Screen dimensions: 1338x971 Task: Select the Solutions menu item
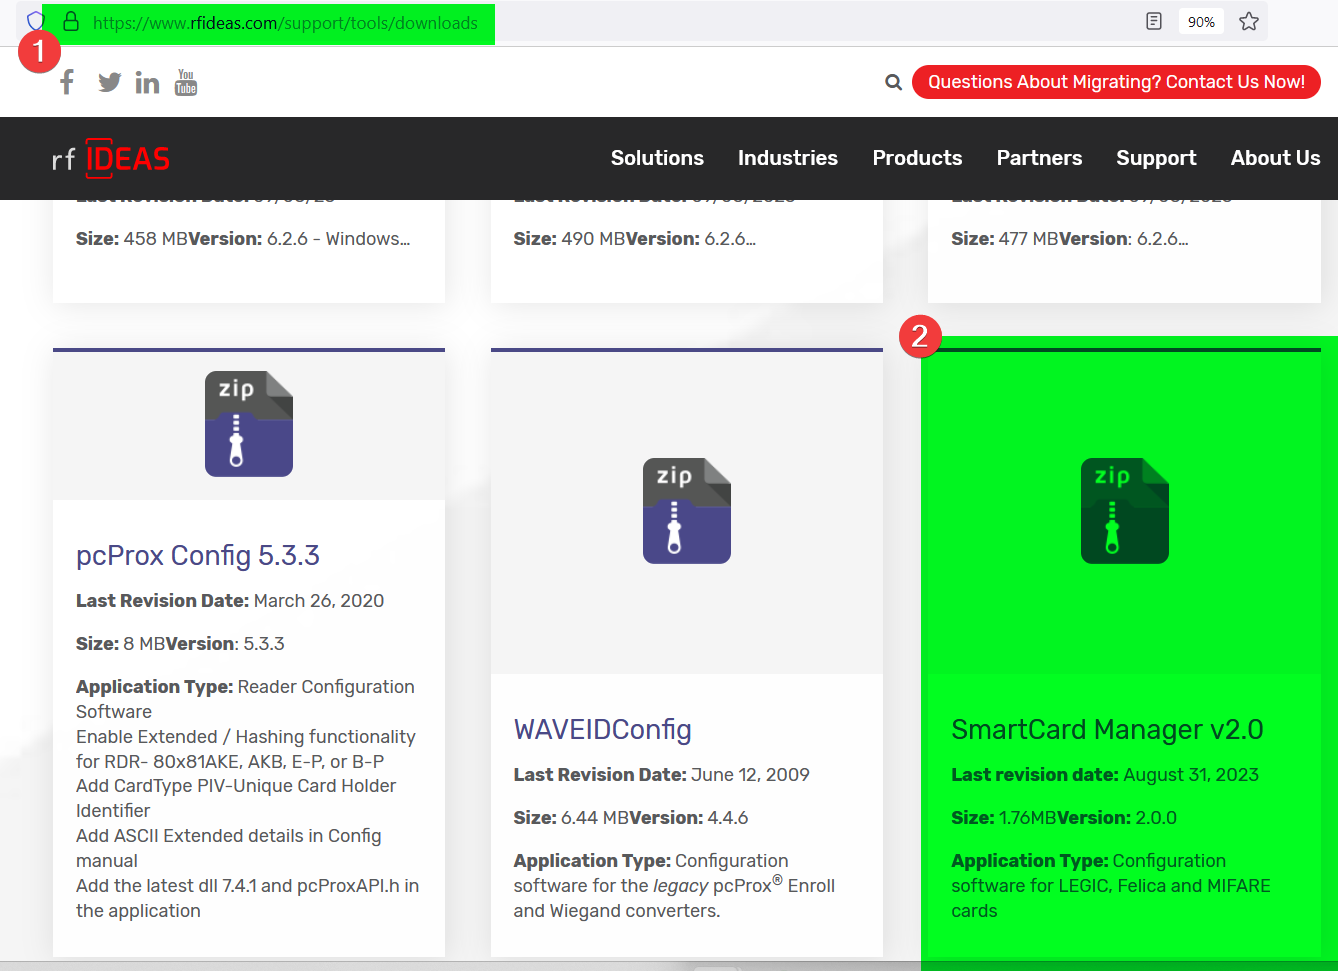coord(657,158)
